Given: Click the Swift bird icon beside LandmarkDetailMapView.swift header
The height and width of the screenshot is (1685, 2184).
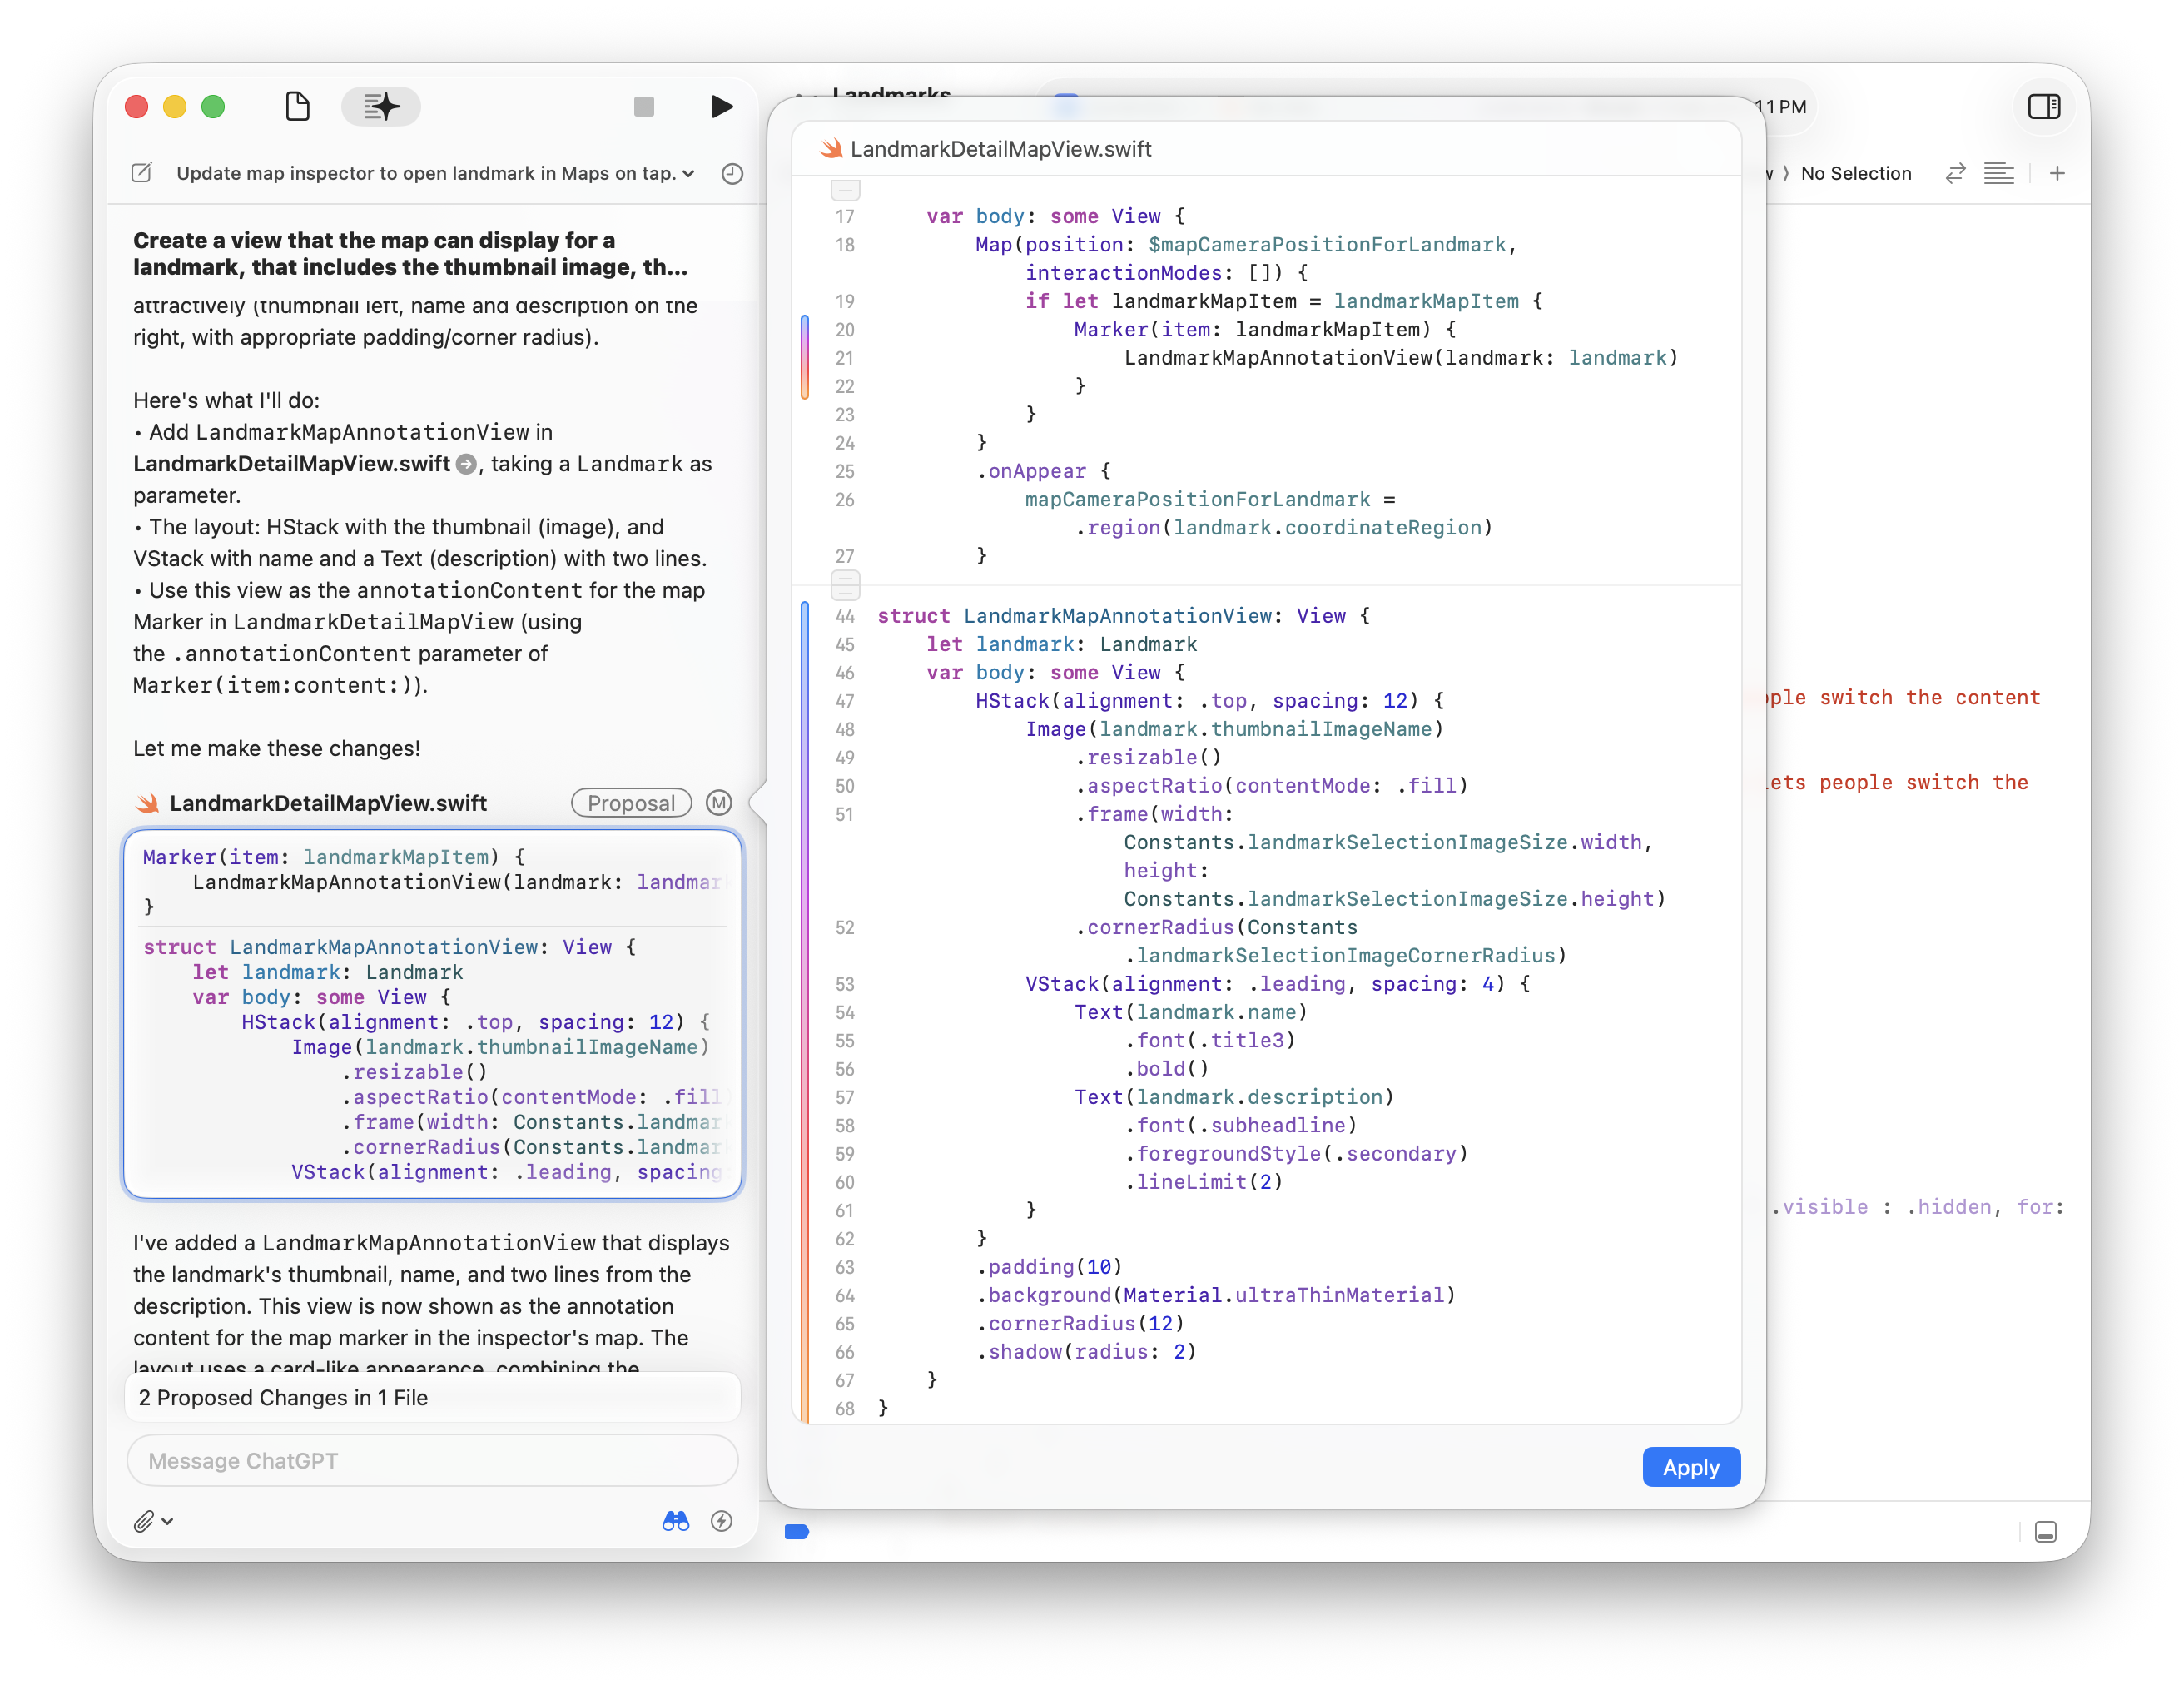Looking at the screenshot, I should coord(831,148).
